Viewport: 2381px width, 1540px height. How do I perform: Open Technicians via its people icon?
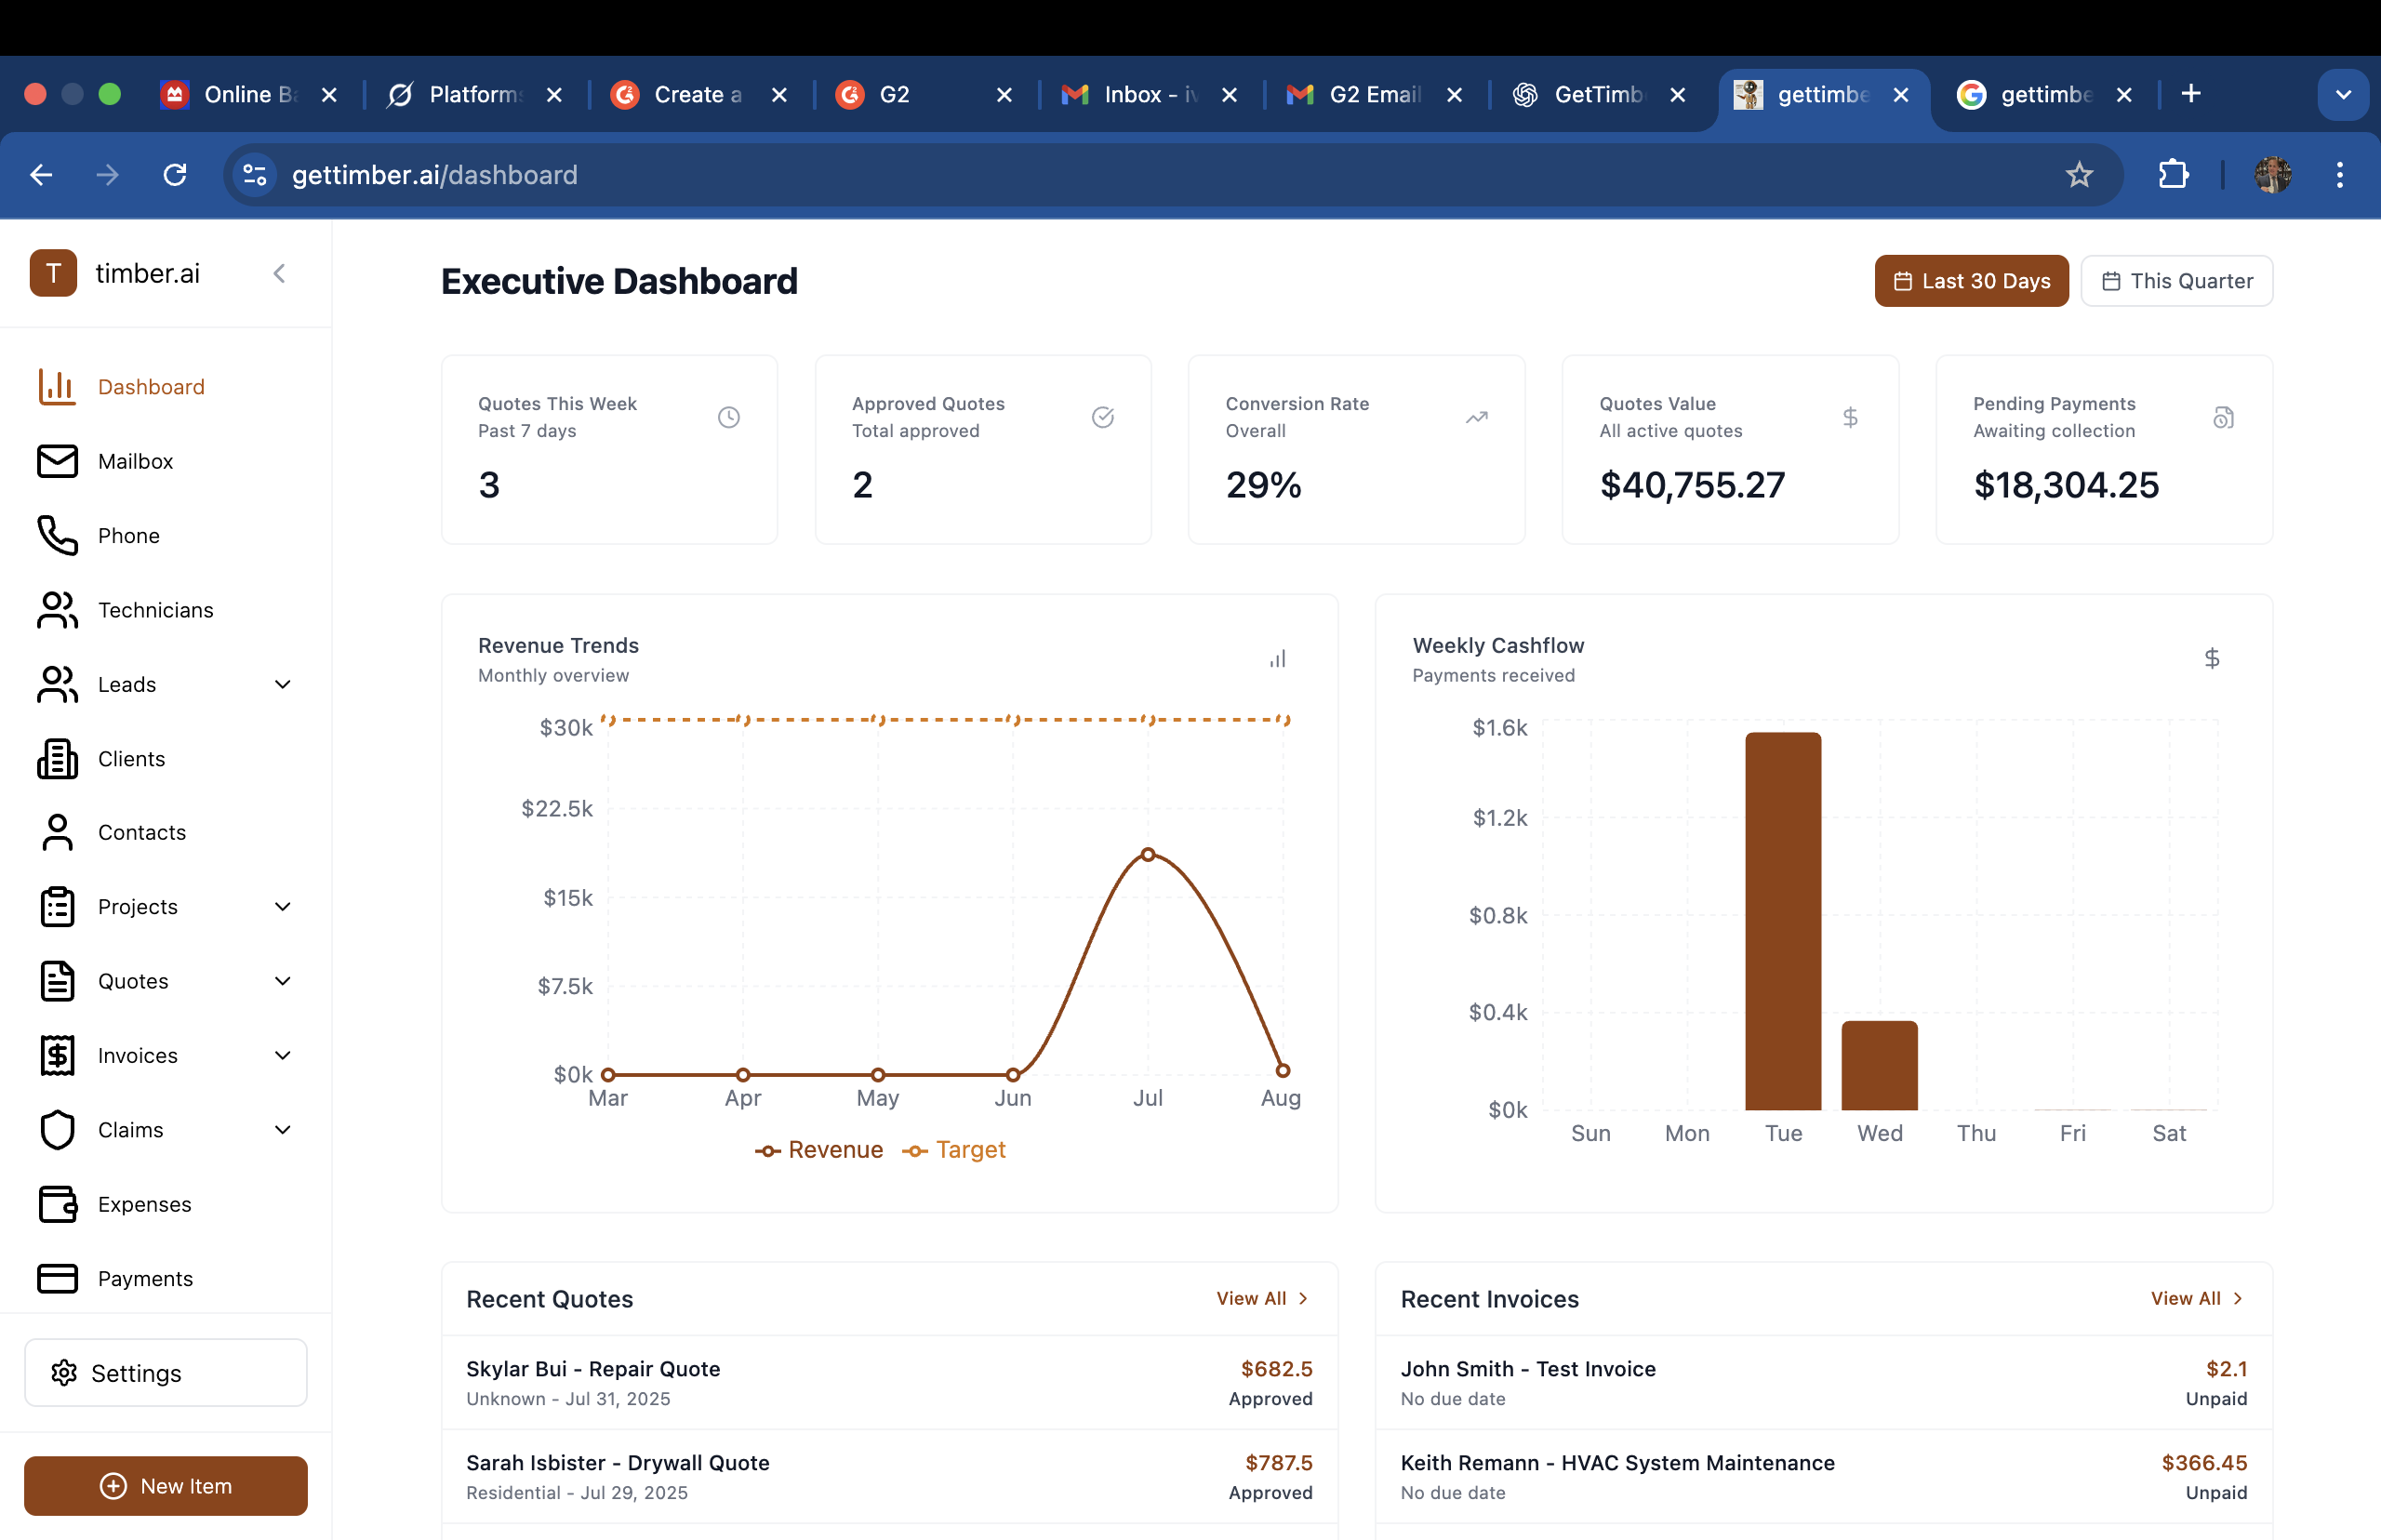pyautogui.click(x=57, y=610)
